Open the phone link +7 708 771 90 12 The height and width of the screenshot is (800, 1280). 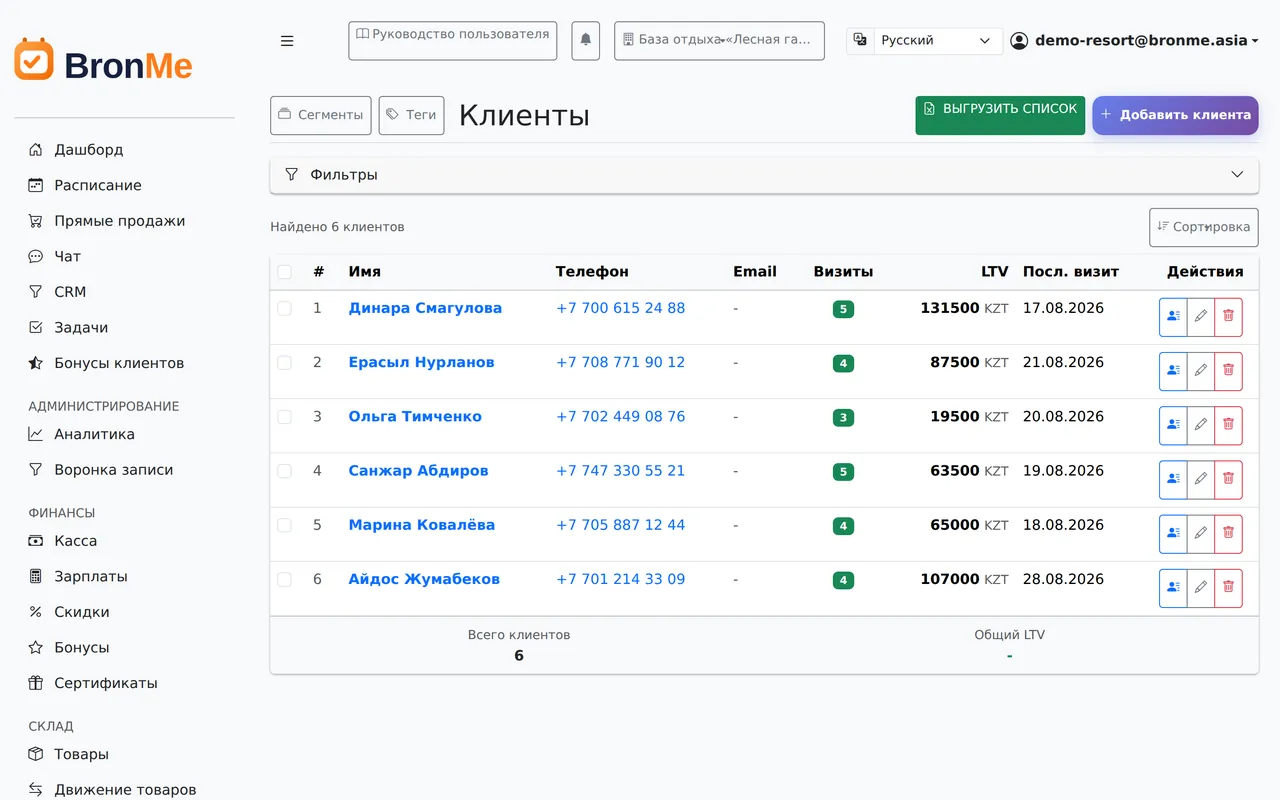pos(620,362)
